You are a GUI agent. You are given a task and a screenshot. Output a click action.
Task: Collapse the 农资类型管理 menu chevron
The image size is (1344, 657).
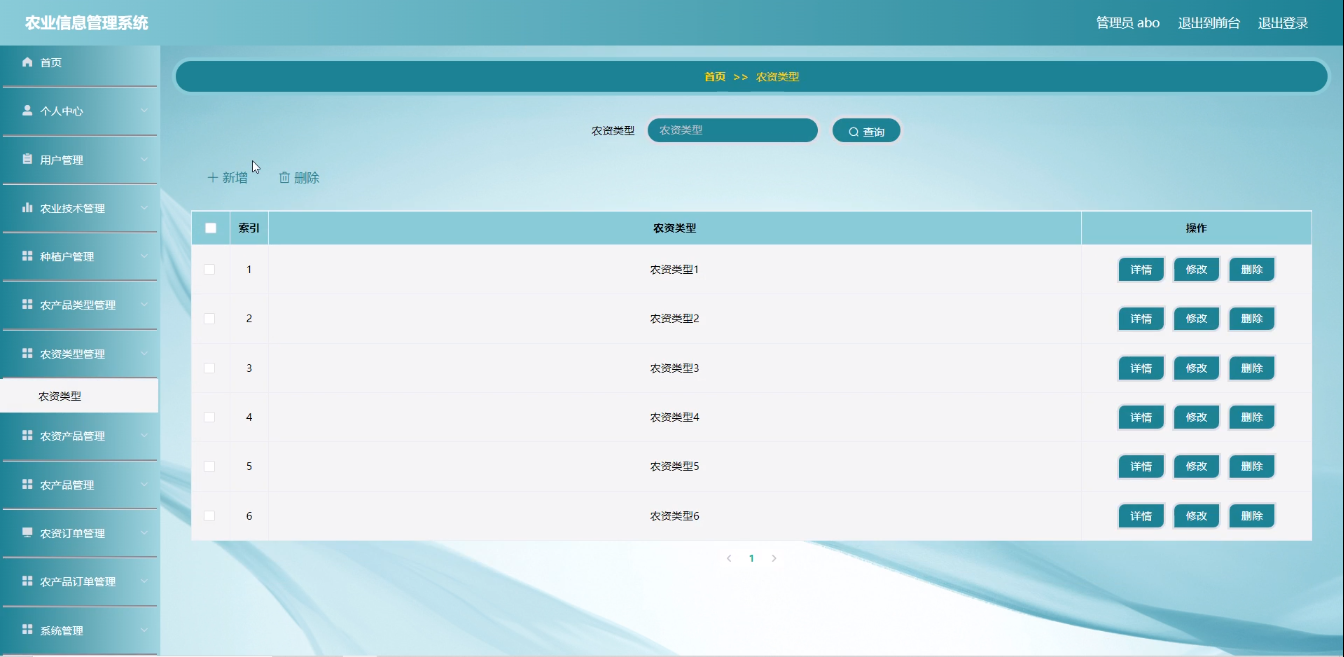click(144, 354)
